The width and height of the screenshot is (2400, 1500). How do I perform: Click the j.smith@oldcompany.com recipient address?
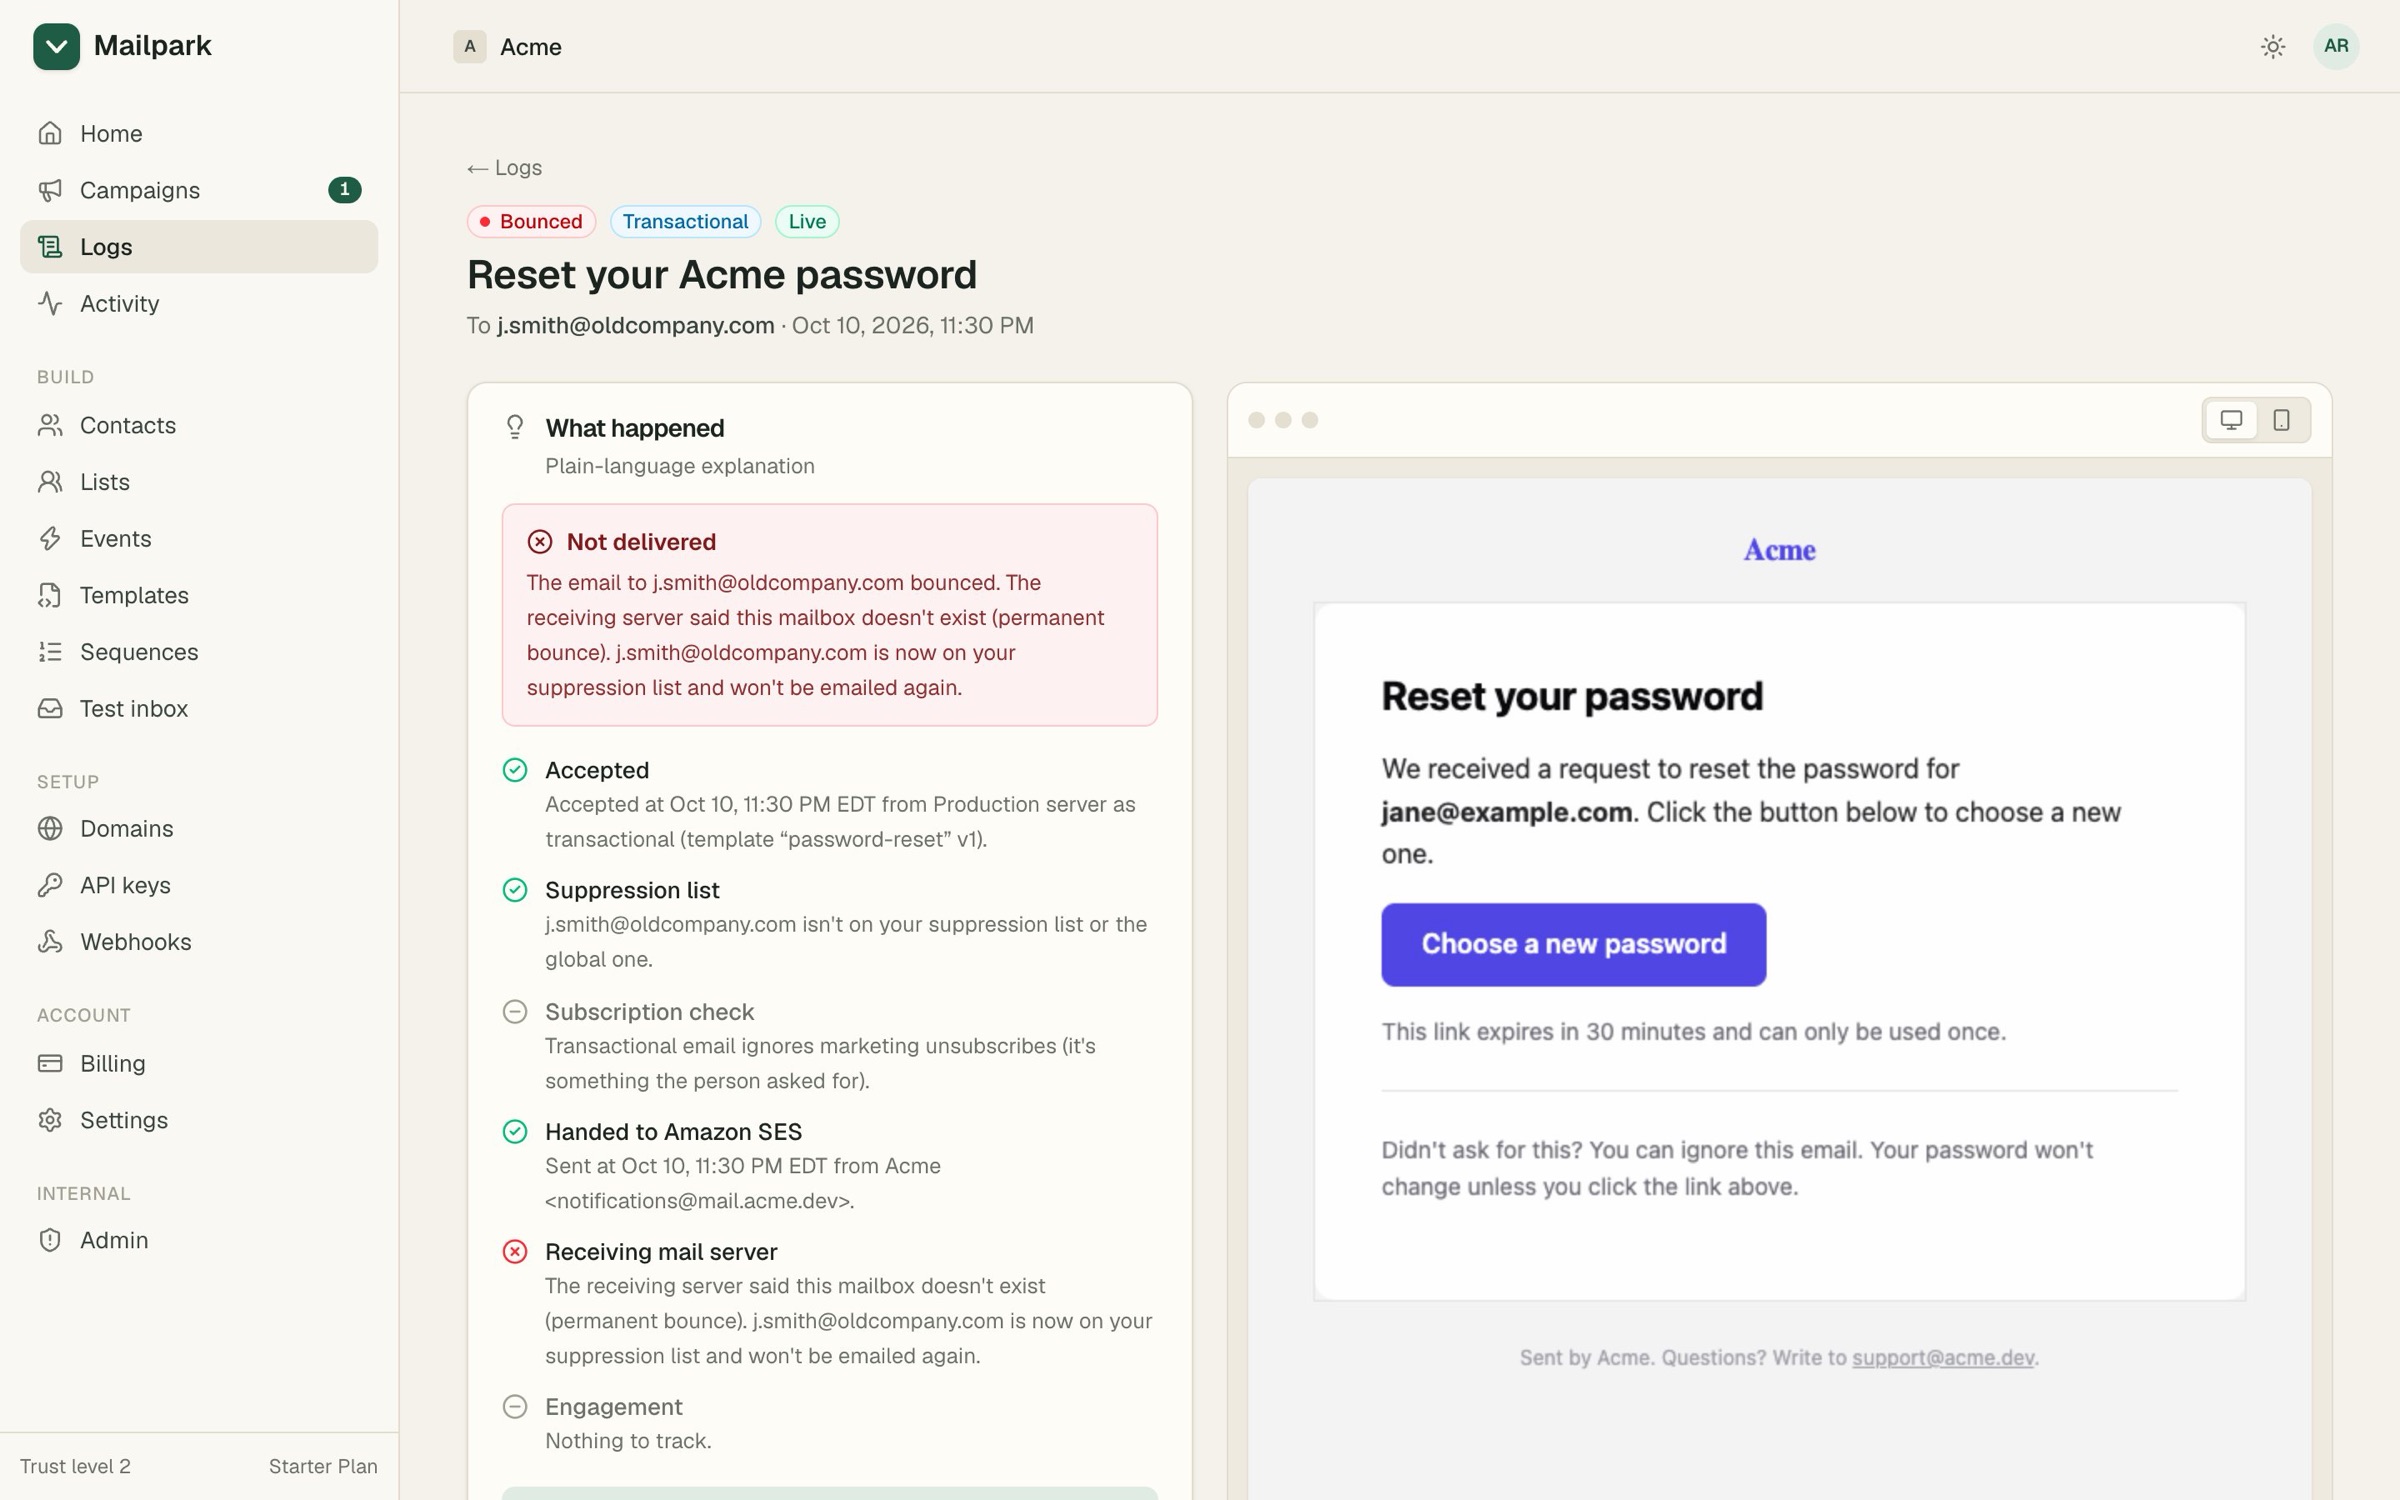coord(636,326)
